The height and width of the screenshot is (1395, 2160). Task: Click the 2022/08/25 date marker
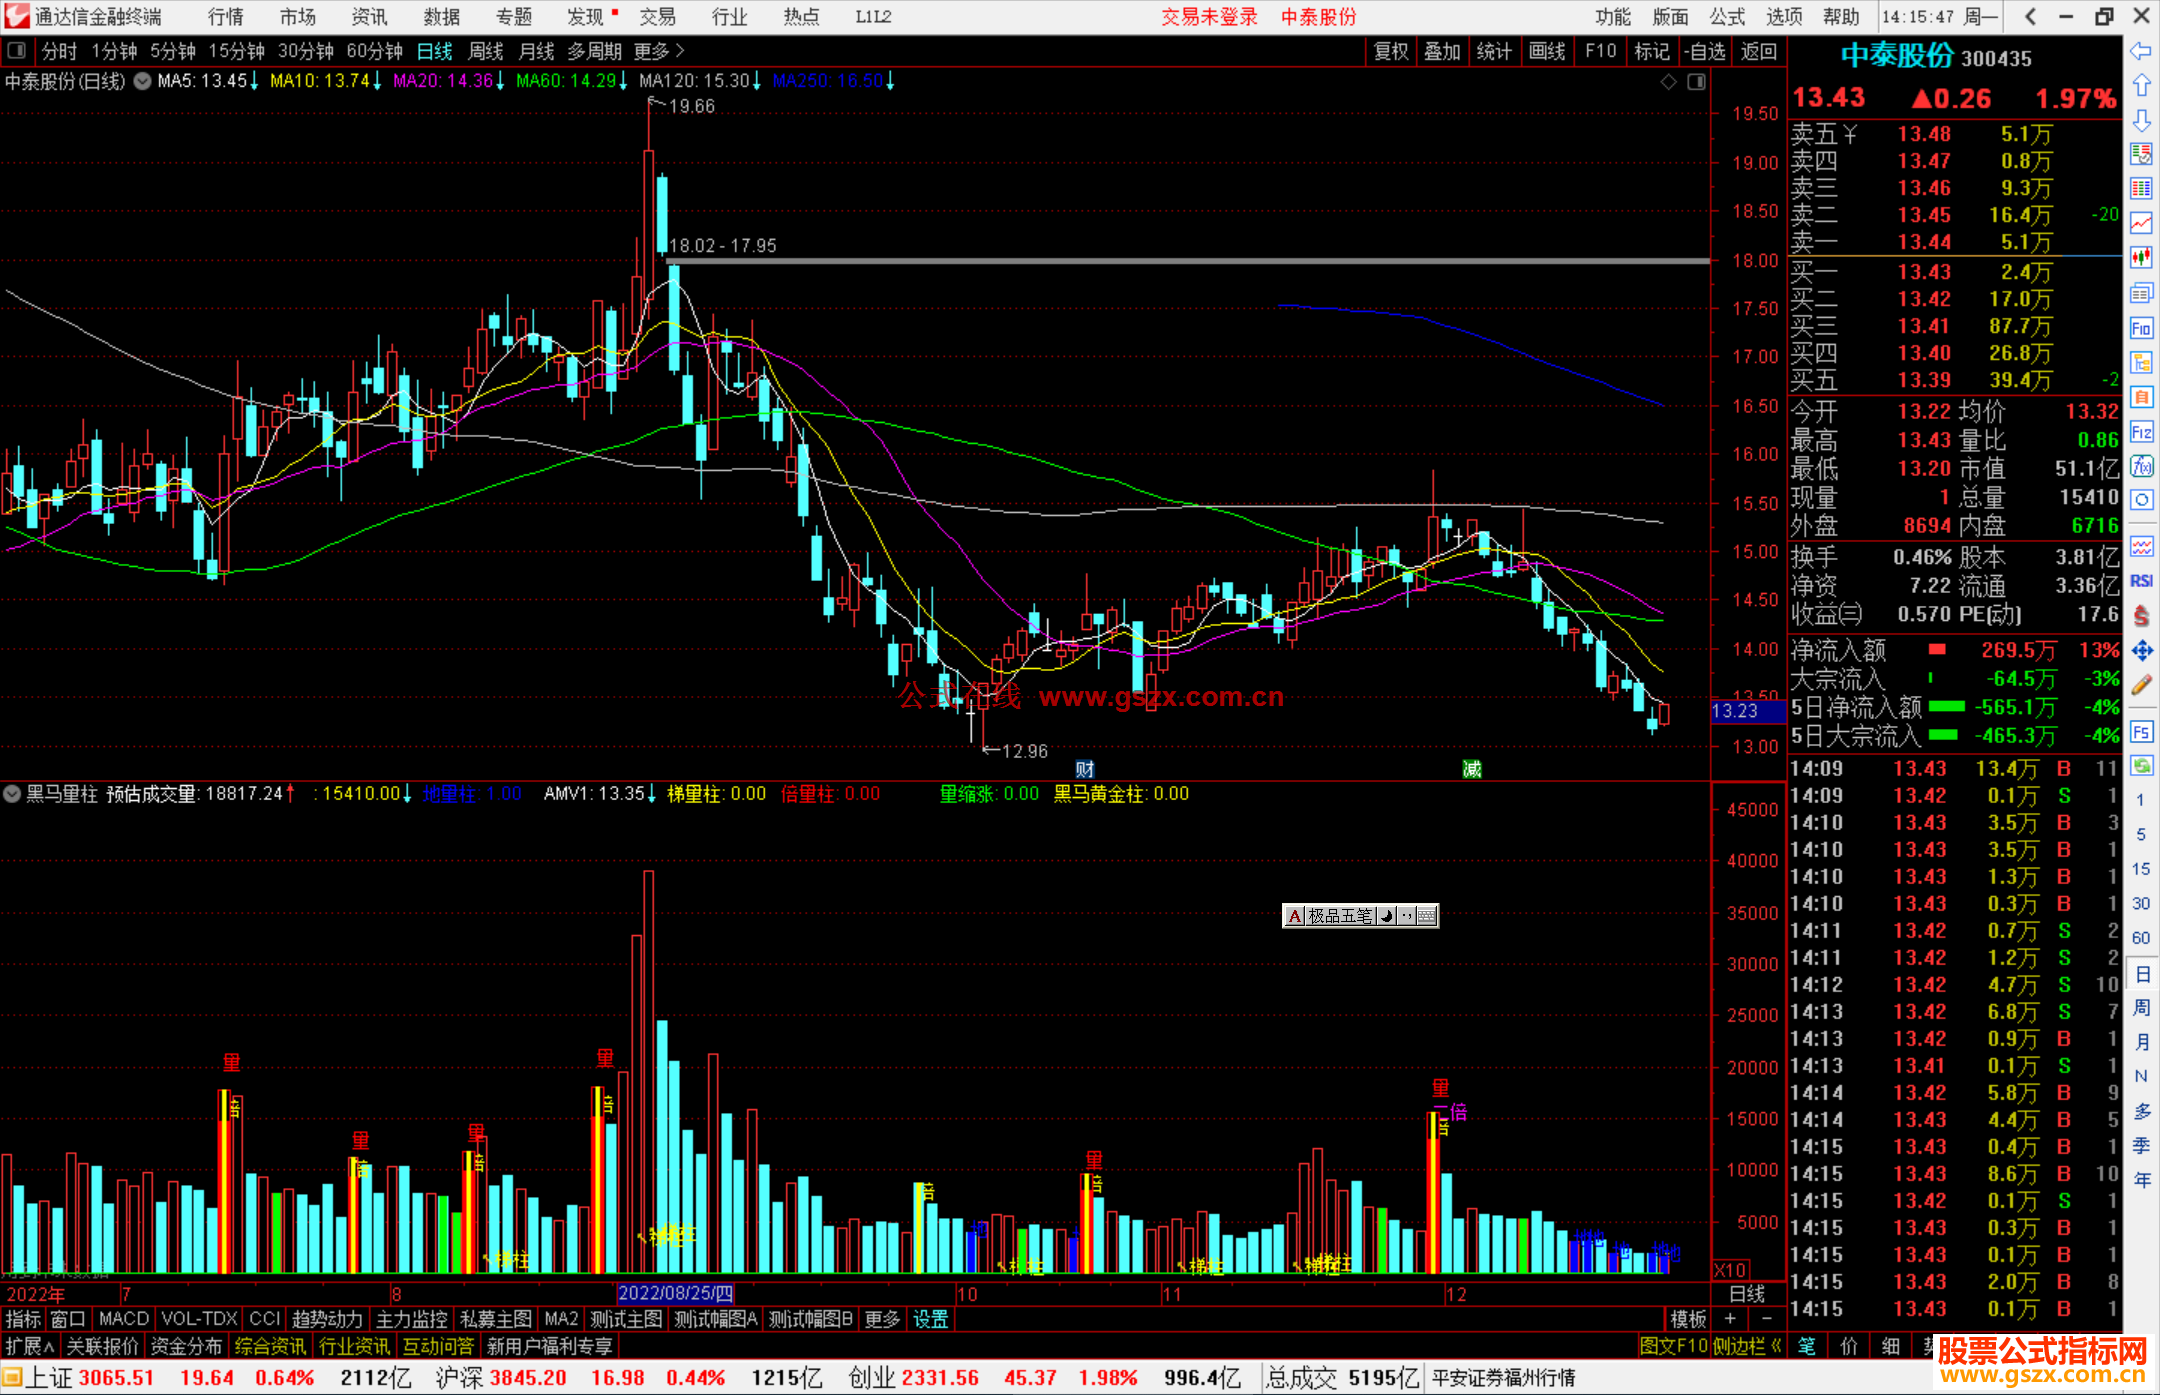pos(675,1294)
